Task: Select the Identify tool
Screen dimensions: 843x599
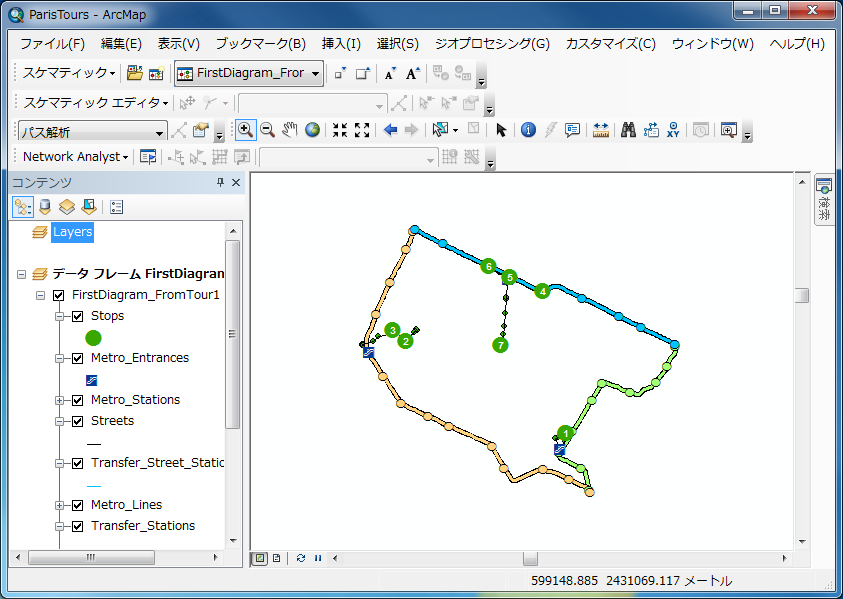Action: (527, 130)
